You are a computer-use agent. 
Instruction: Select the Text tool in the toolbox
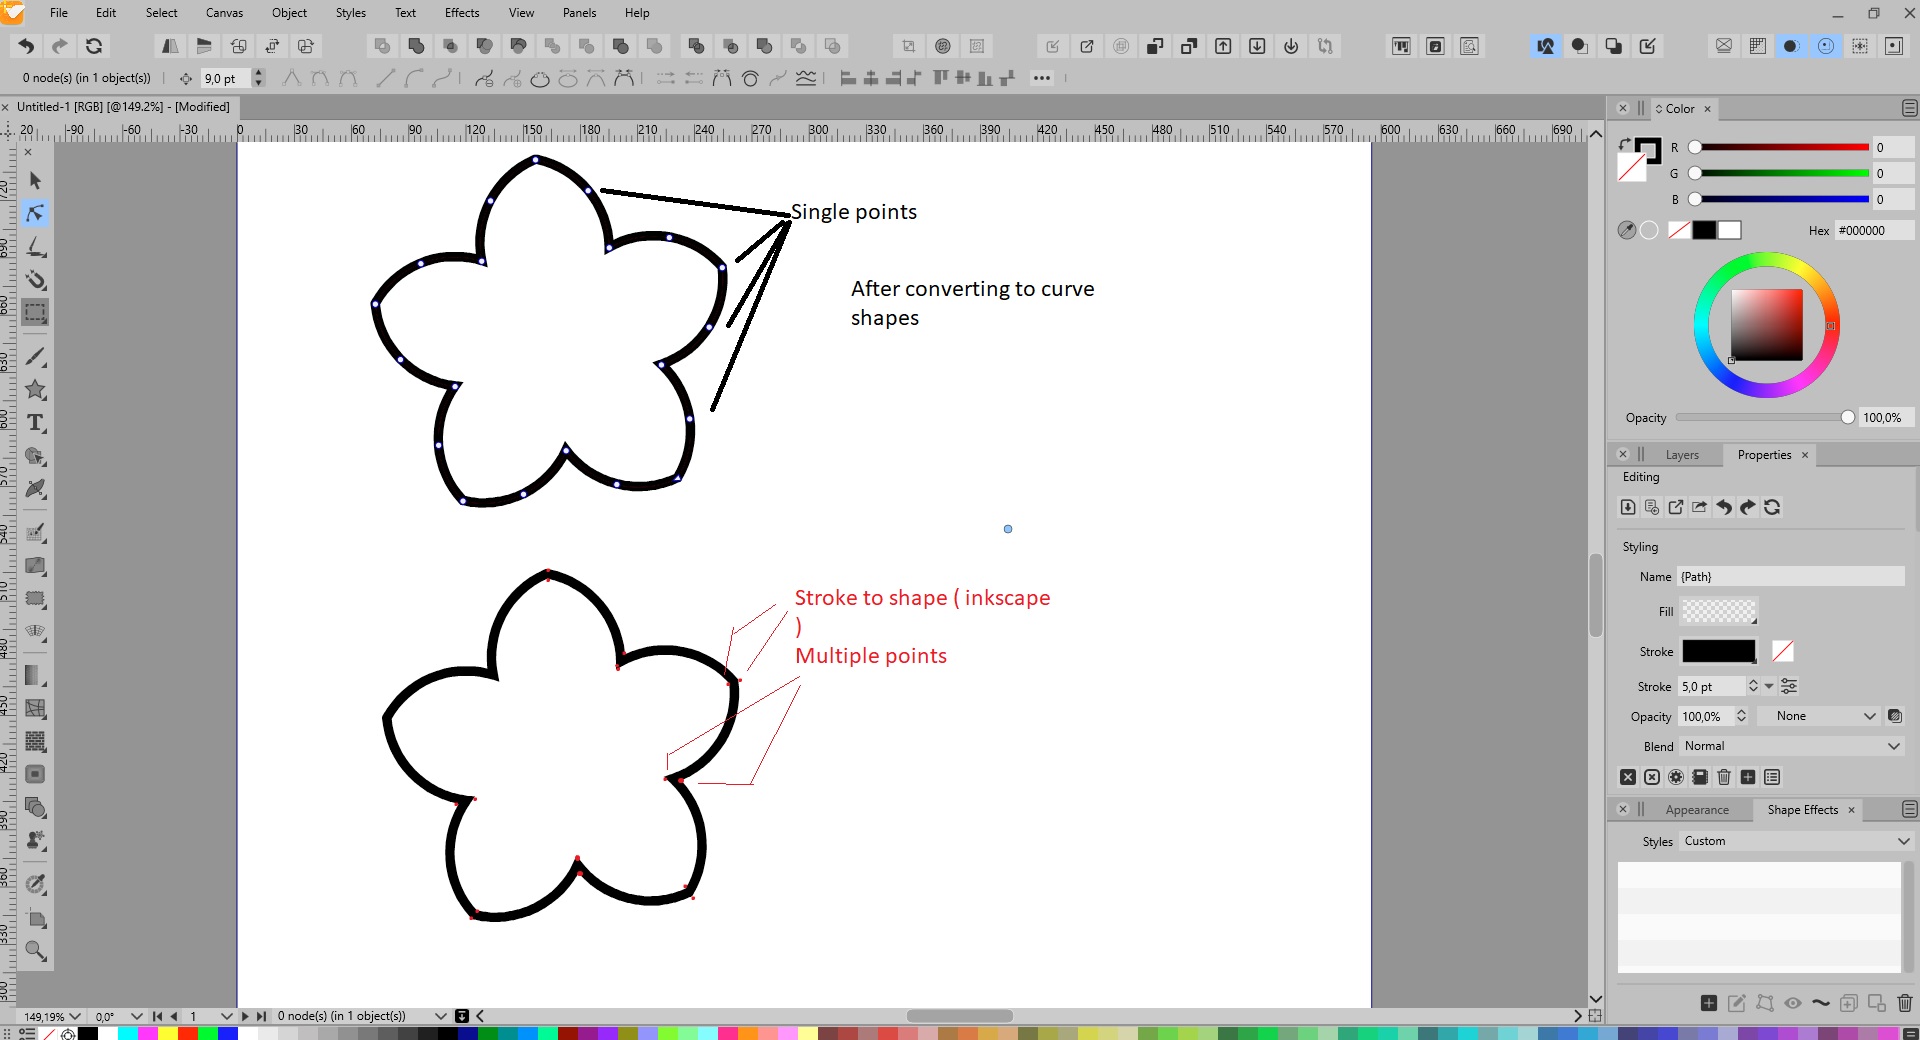[36, 423]
